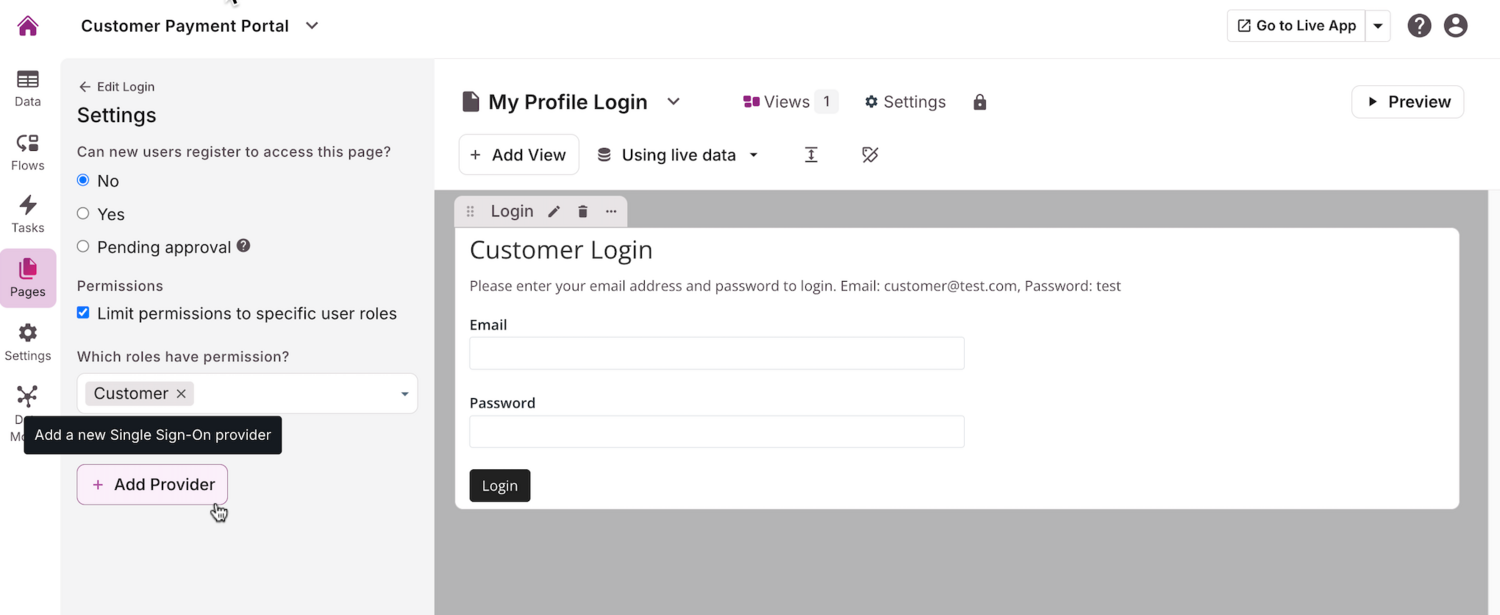Expand the Customer Payment Portal app dropdown
This screenshot has width=1500, height=615.
coord(312,26)
